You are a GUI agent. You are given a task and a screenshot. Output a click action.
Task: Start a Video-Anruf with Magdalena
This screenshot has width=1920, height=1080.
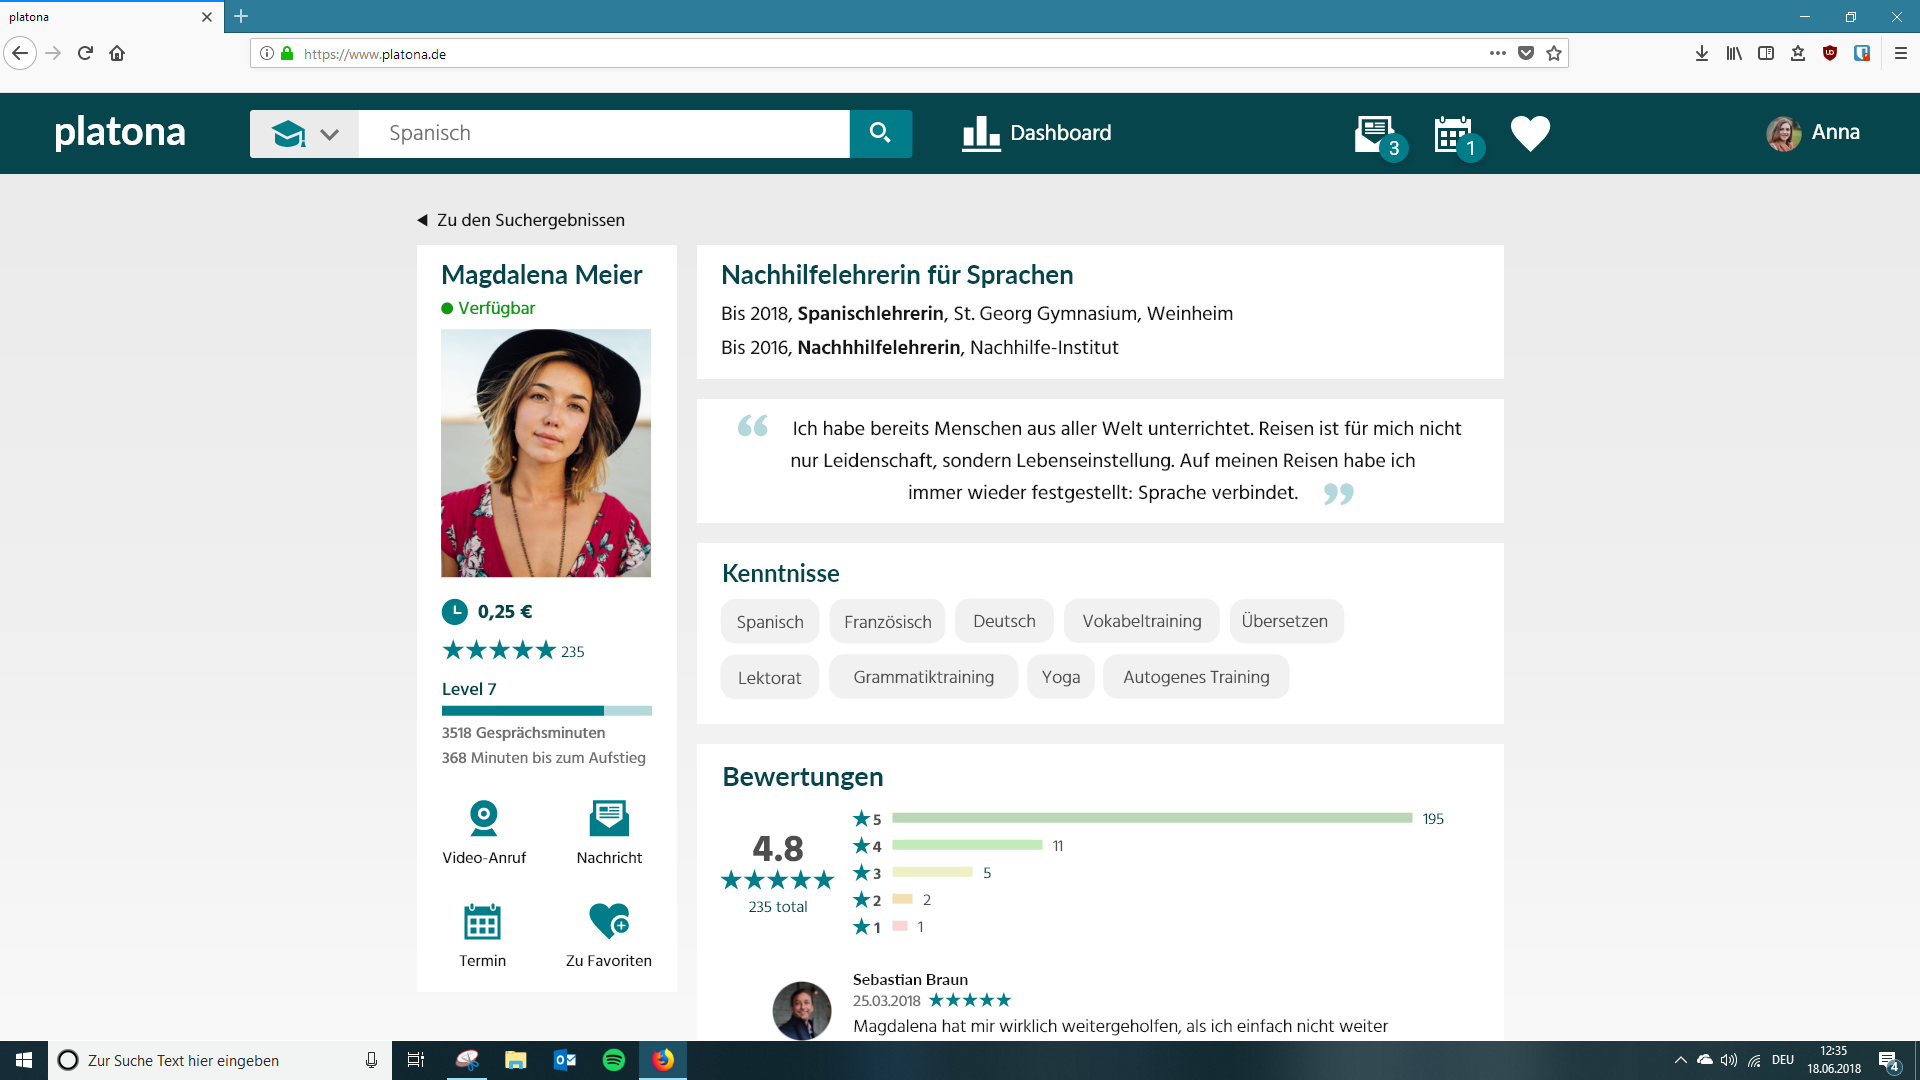click(x=484, y=819)
